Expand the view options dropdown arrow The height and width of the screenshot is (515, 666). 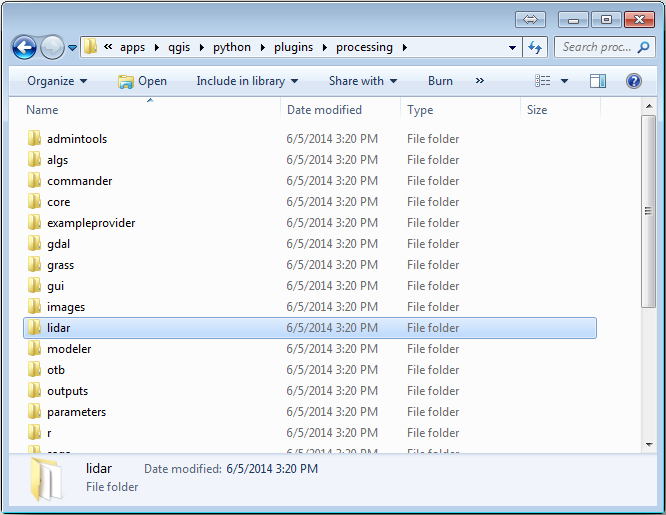tap(564, 81)
